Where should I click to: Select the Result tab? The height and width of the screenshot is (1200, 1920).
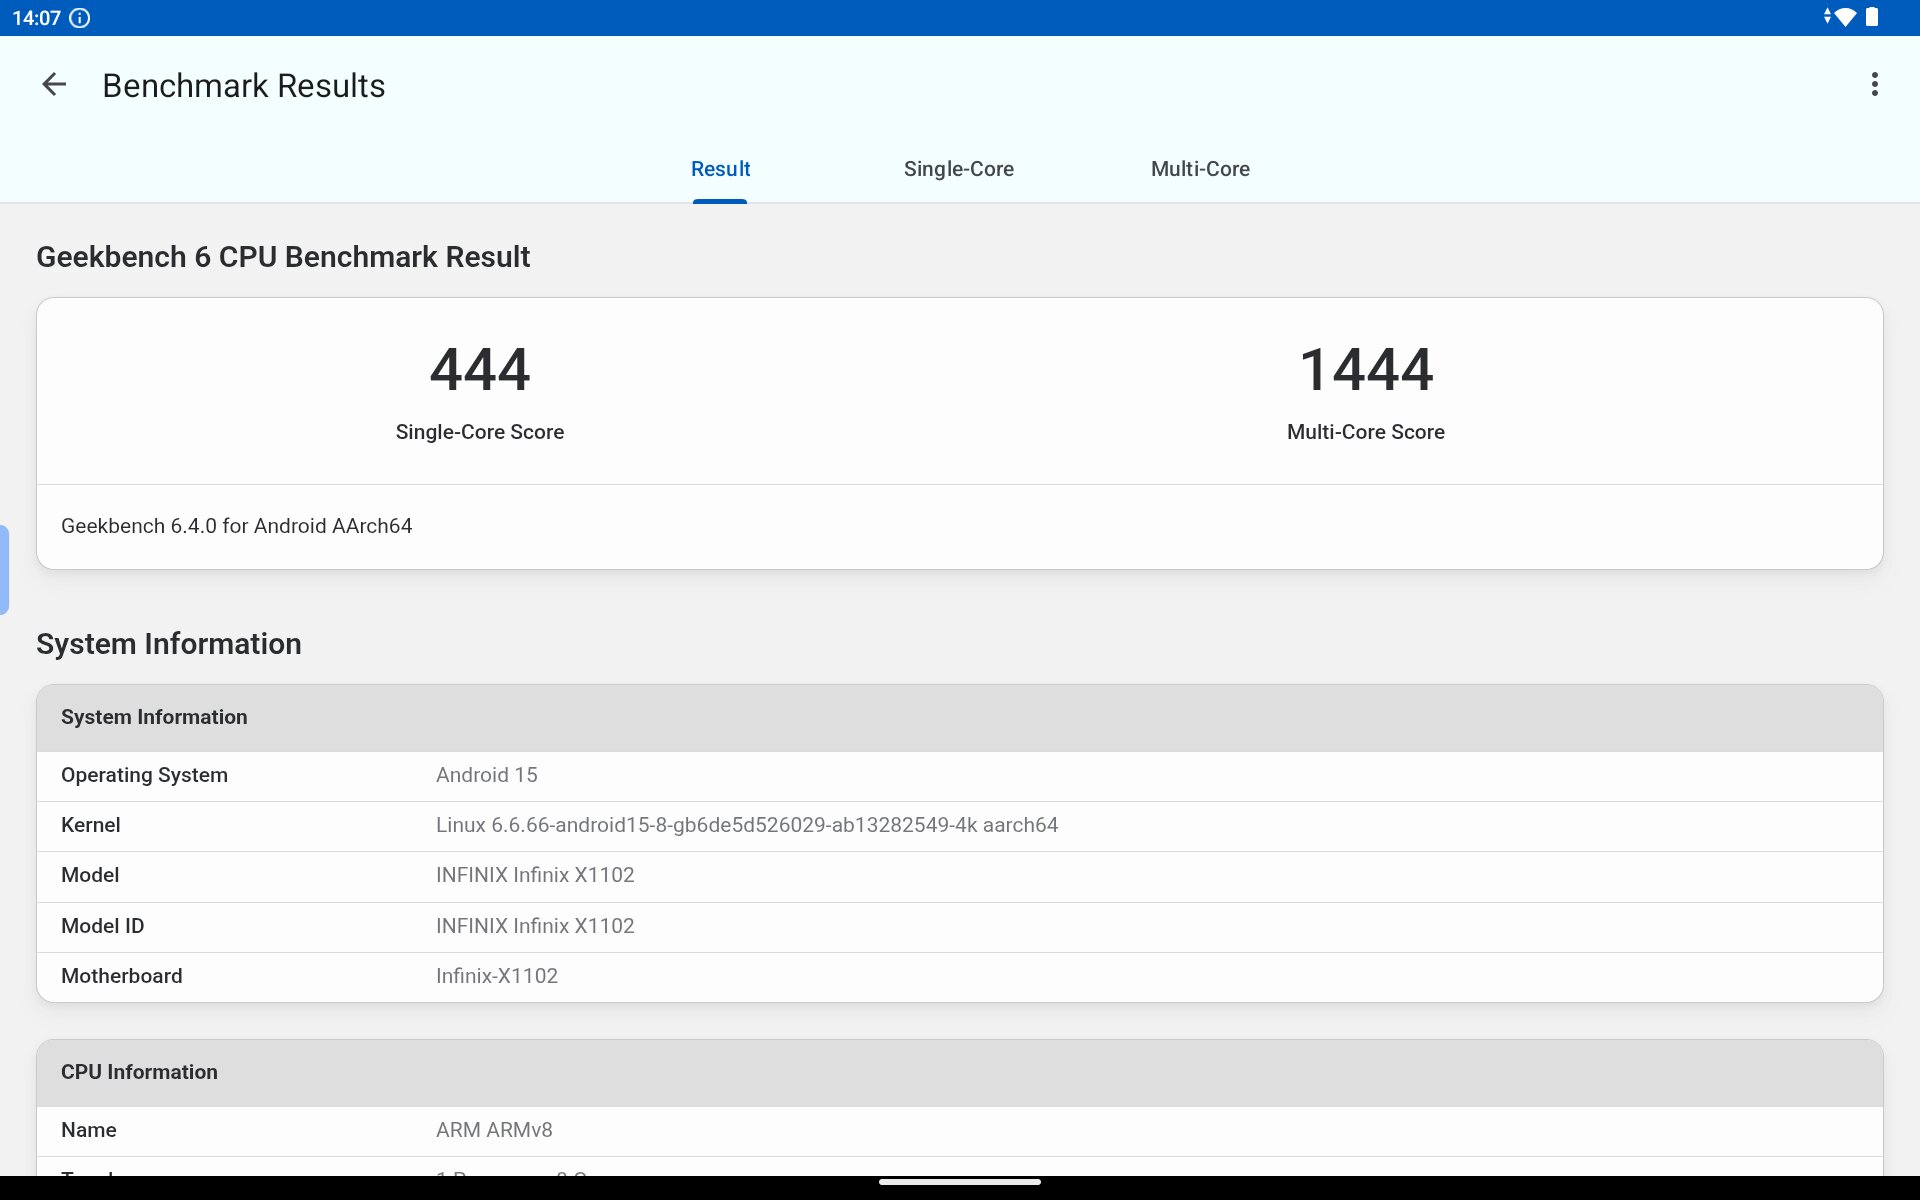coord(720,169)
